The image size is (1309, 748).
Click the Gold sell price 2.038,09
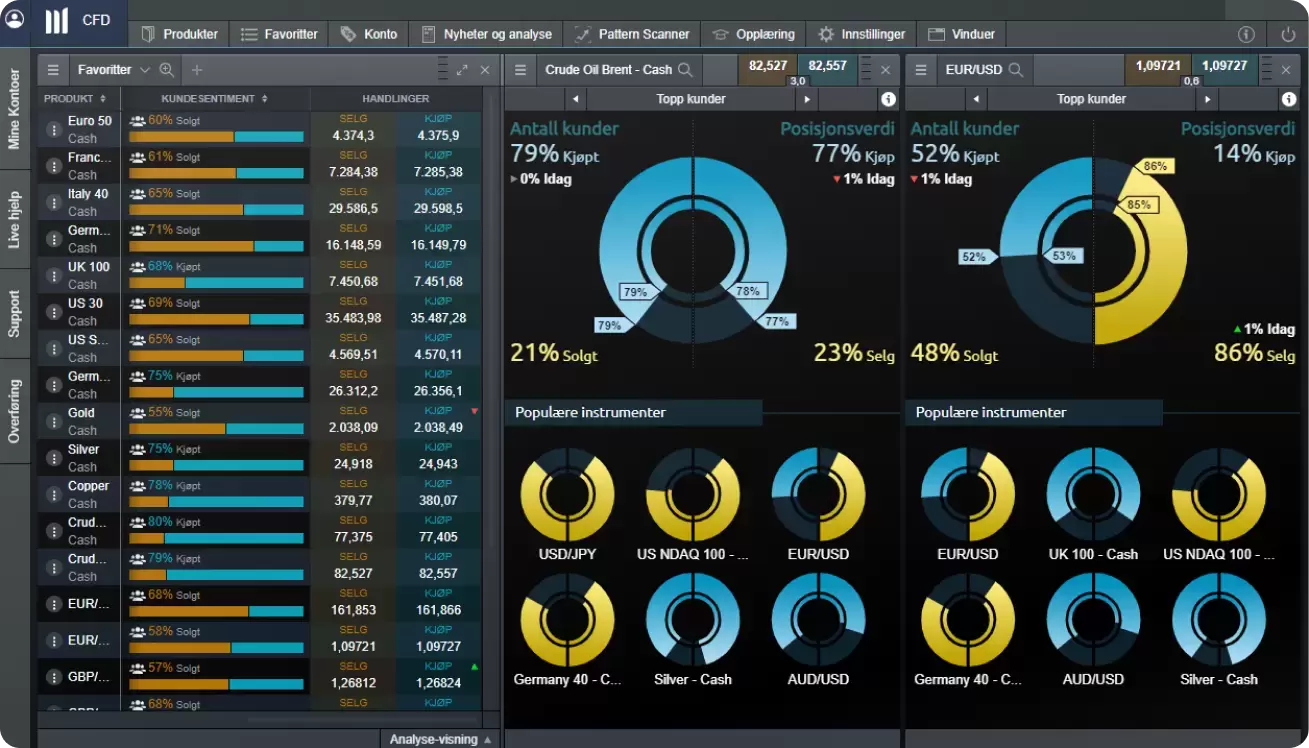point(353,428)
